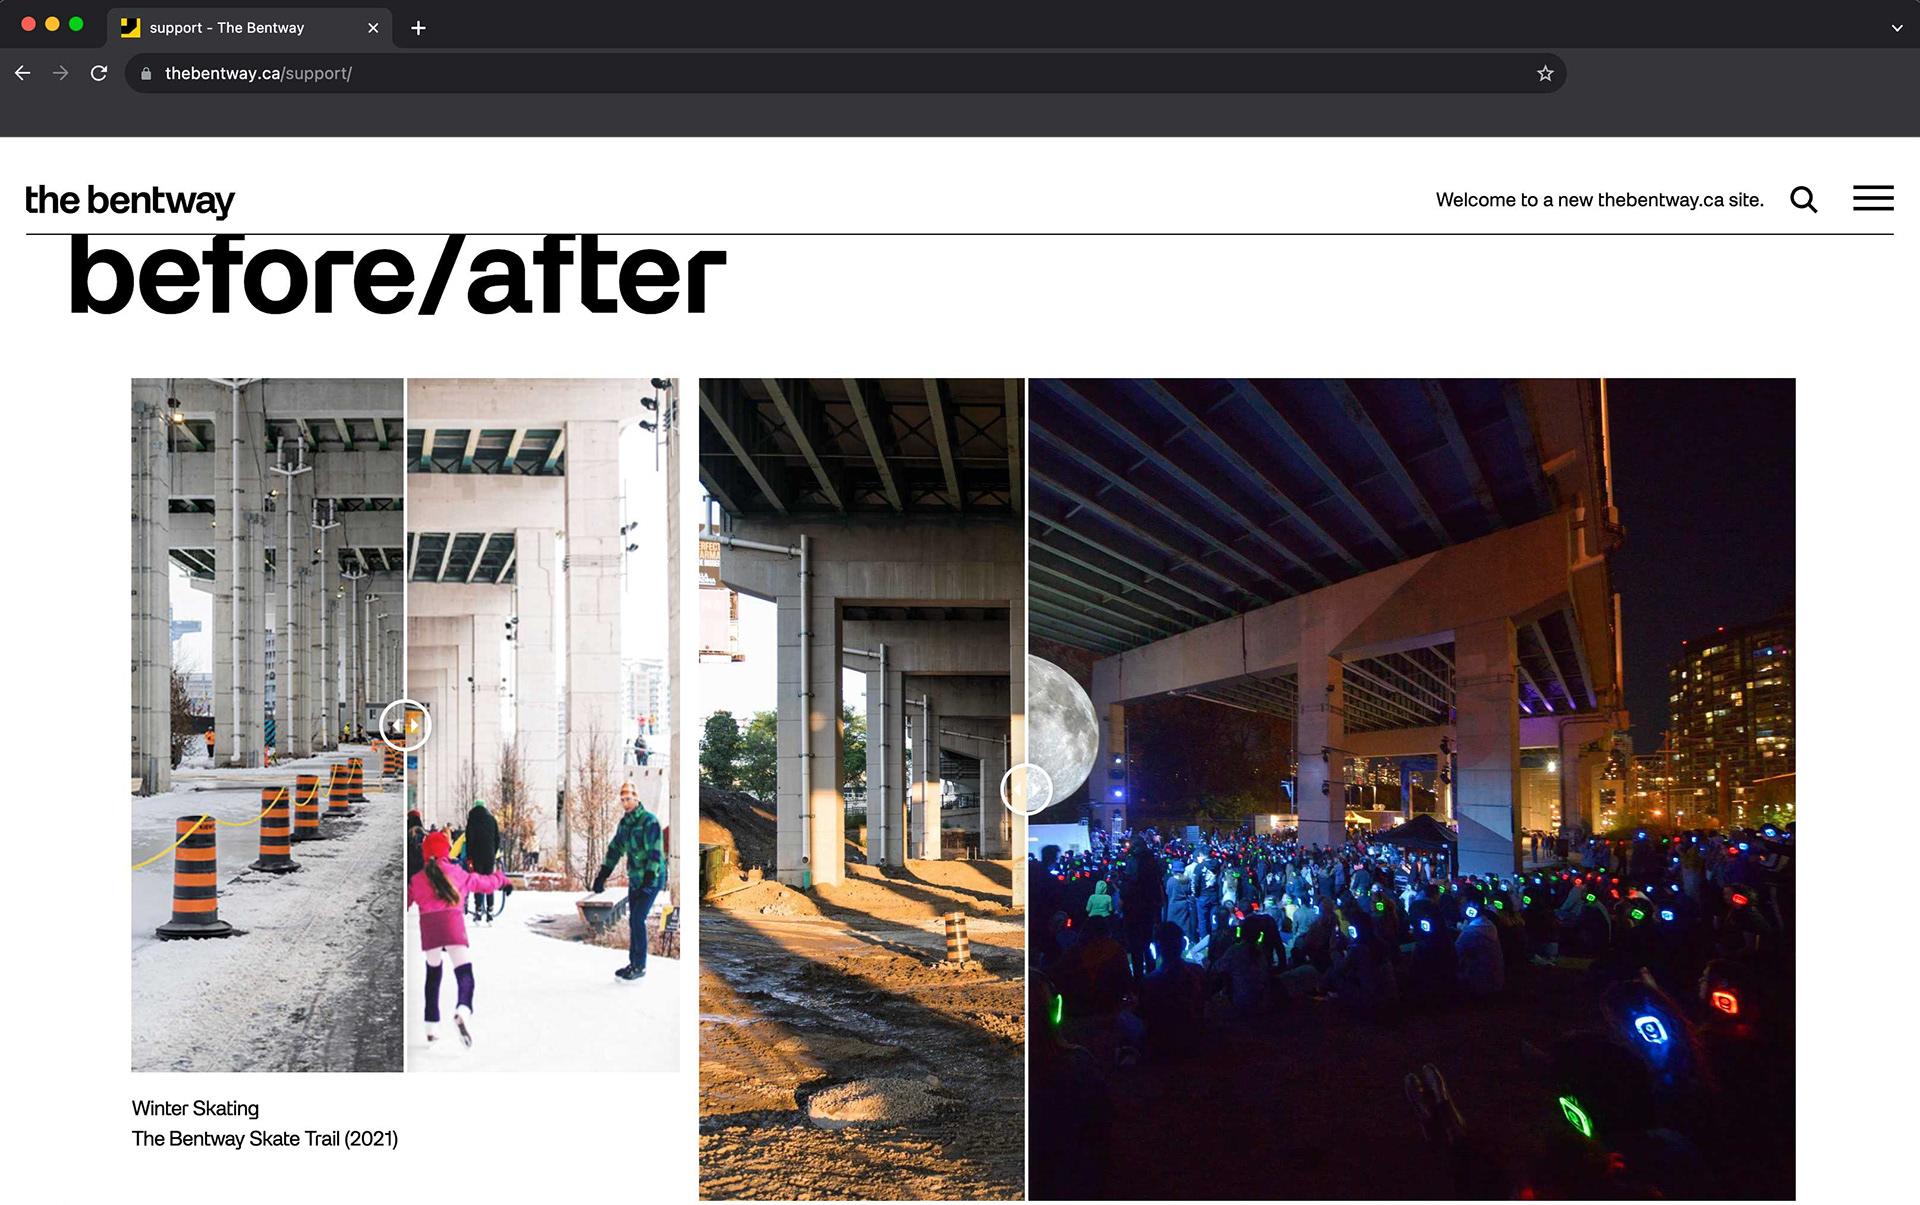Go back with browser back arrow
Viewport: 1920px width, 1205px height.
tap(23, 73)
